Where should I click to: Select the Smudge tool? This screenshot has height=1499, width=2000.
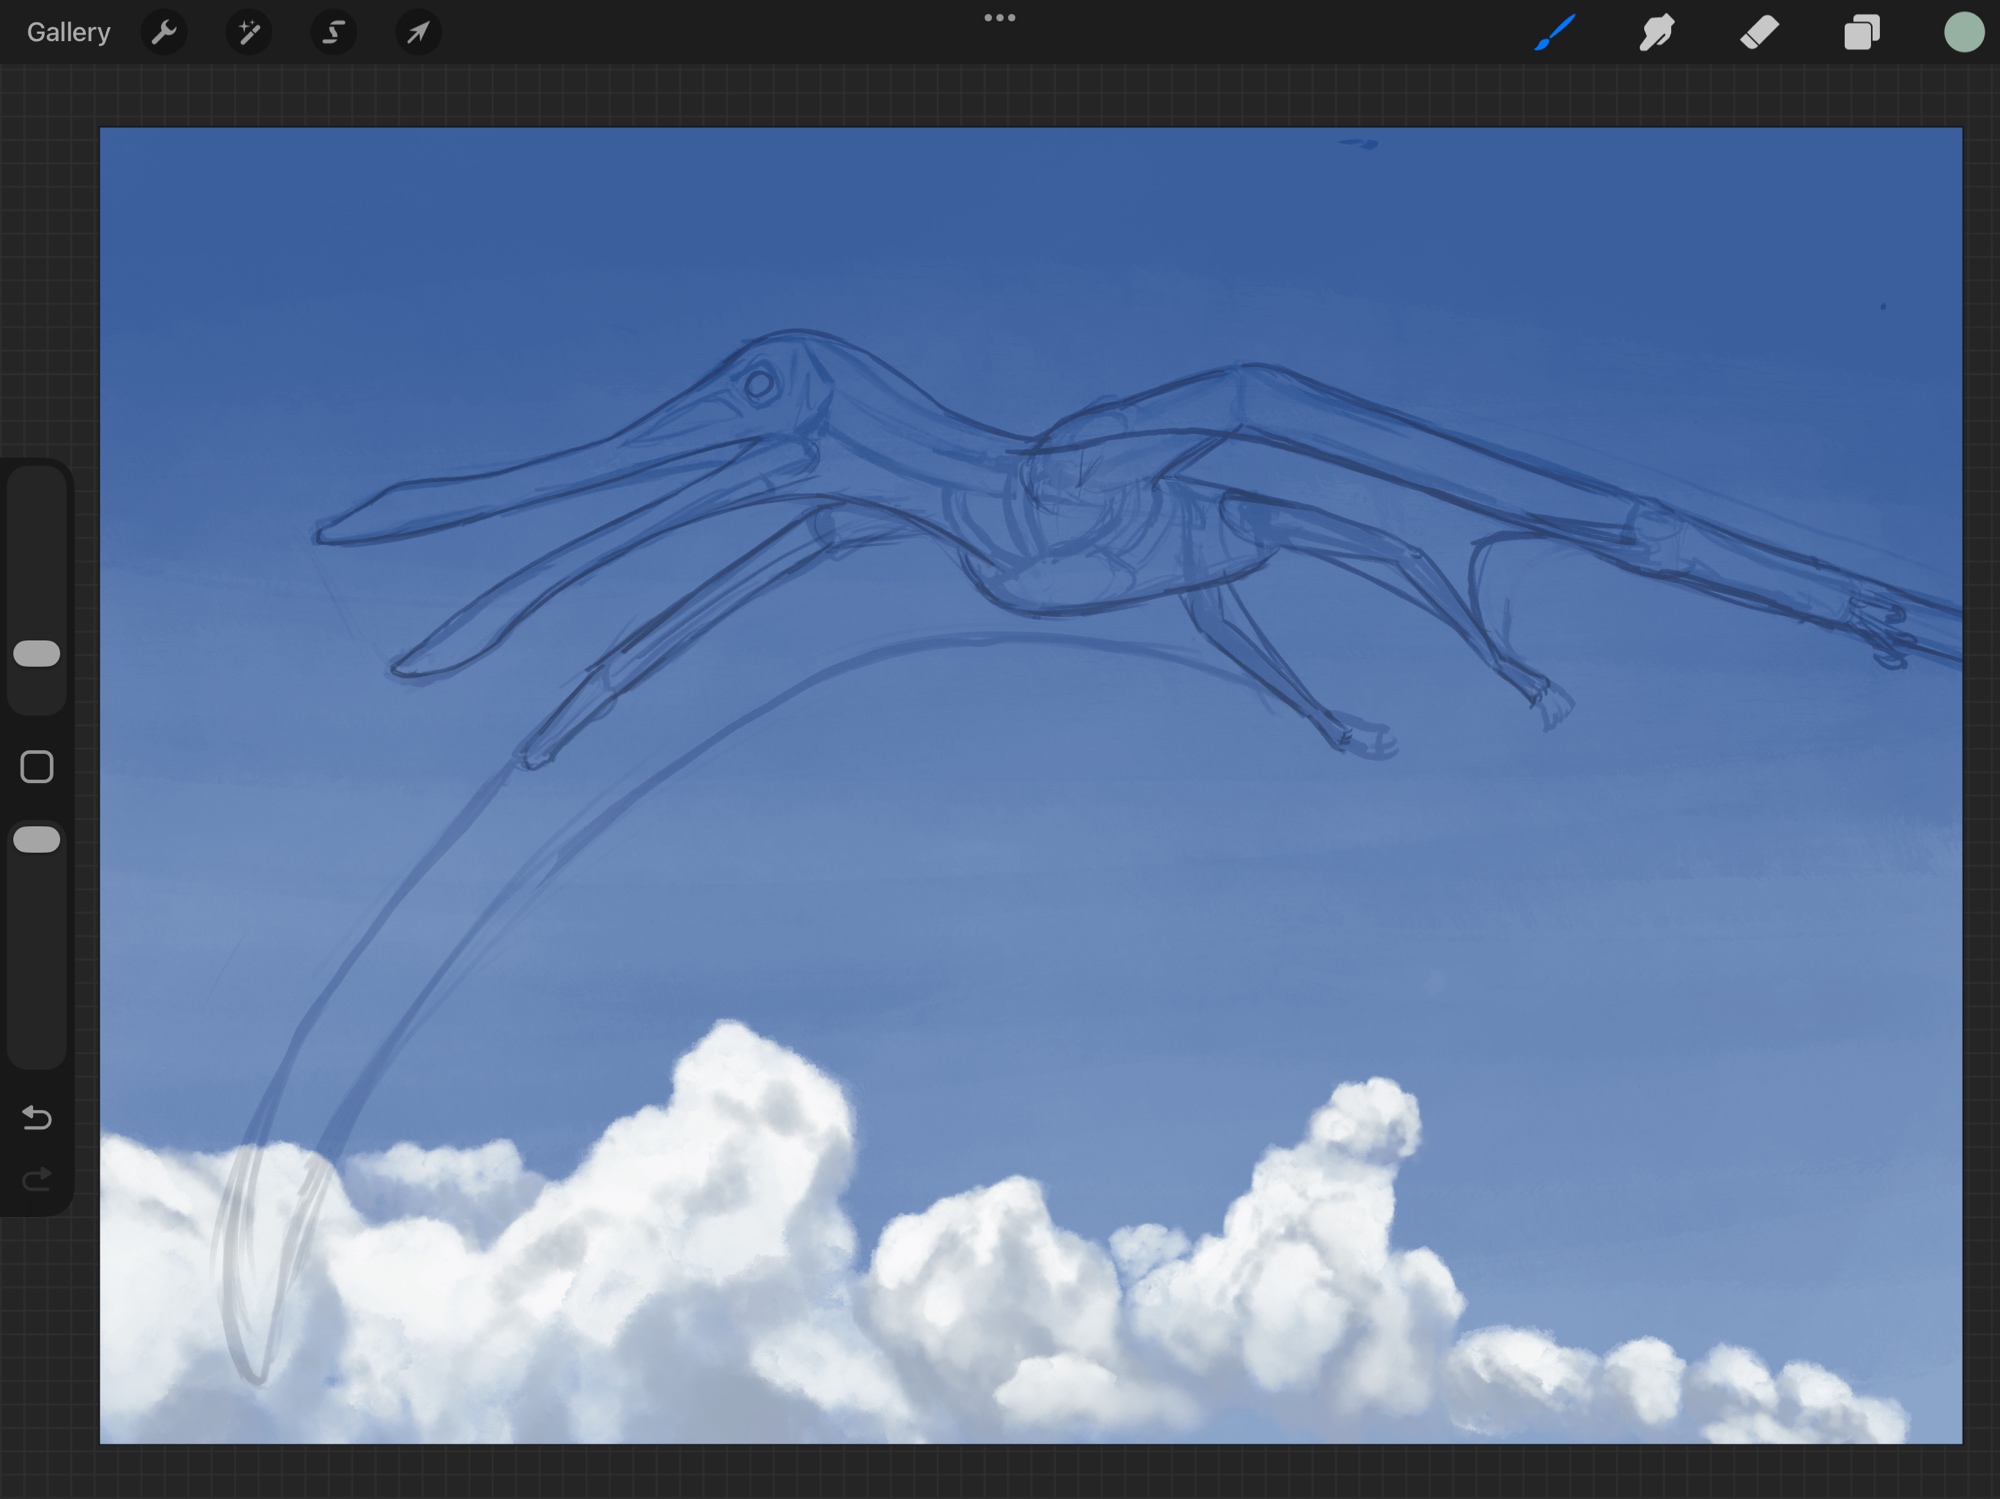pos(1657,33)
